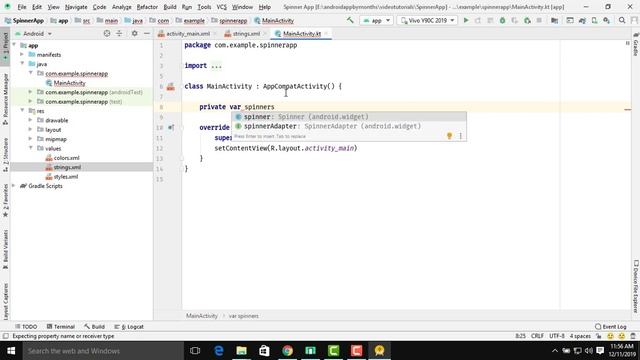This screenshot has height=360, width=640.
Task: Open the Logcat tool window
Action: point(129,327)
